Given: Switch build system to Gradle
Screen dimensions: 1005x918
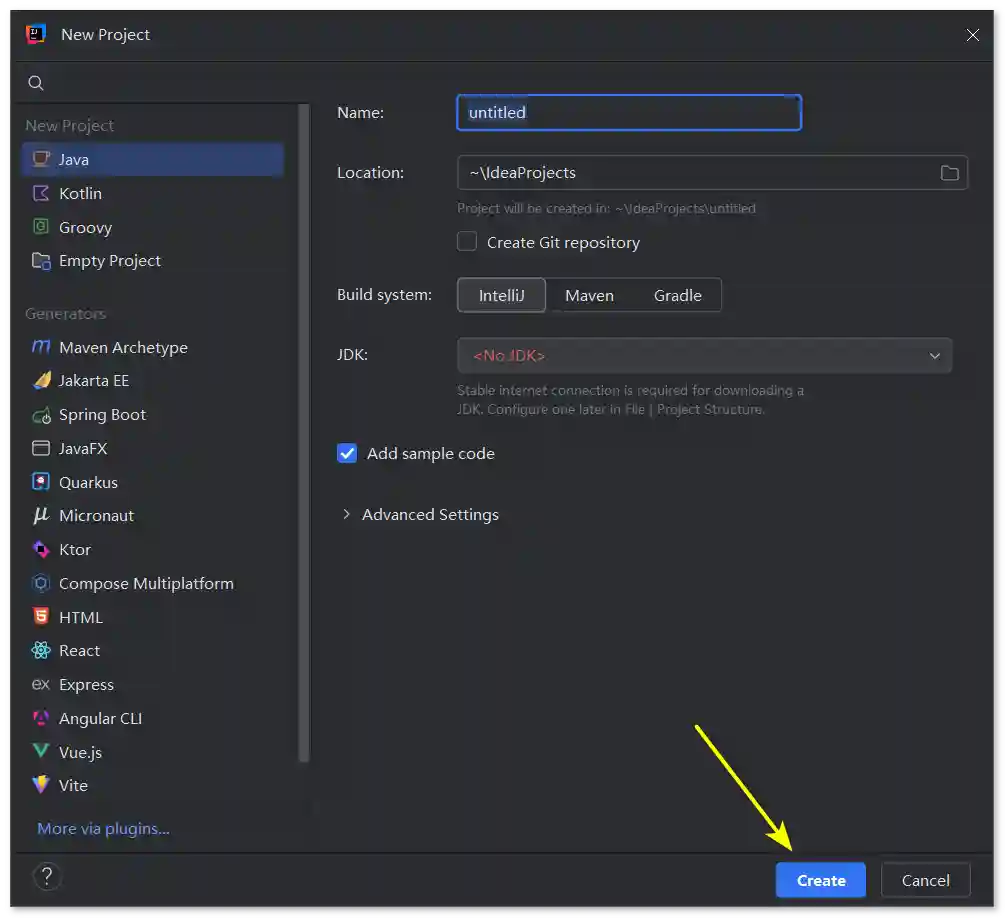Looking at the screenshot, I should [677, 295].
